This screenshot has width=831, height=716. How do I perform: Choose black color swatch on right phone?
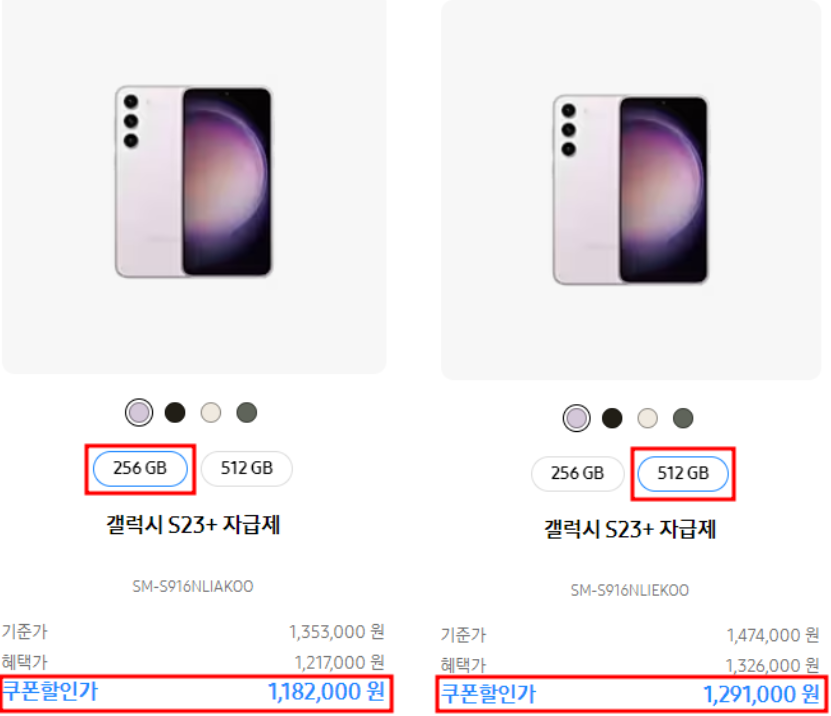[612, 418]
